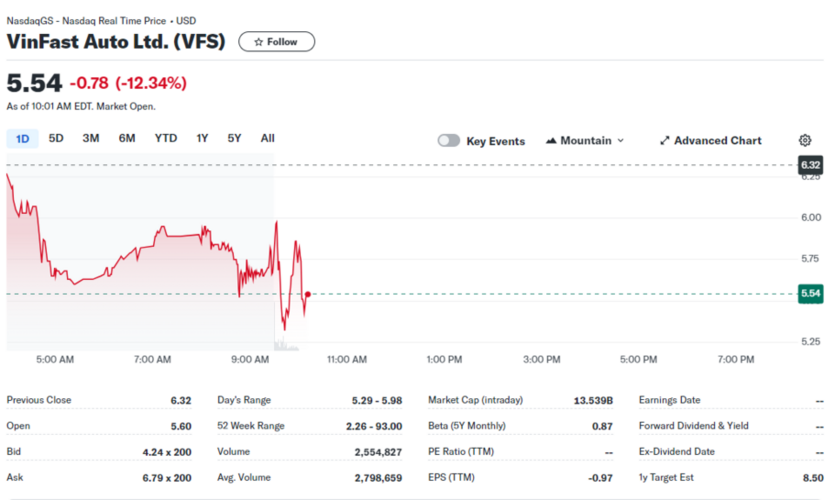
Task: Select the 5Y range tab
Action: [x=234, y=138]
